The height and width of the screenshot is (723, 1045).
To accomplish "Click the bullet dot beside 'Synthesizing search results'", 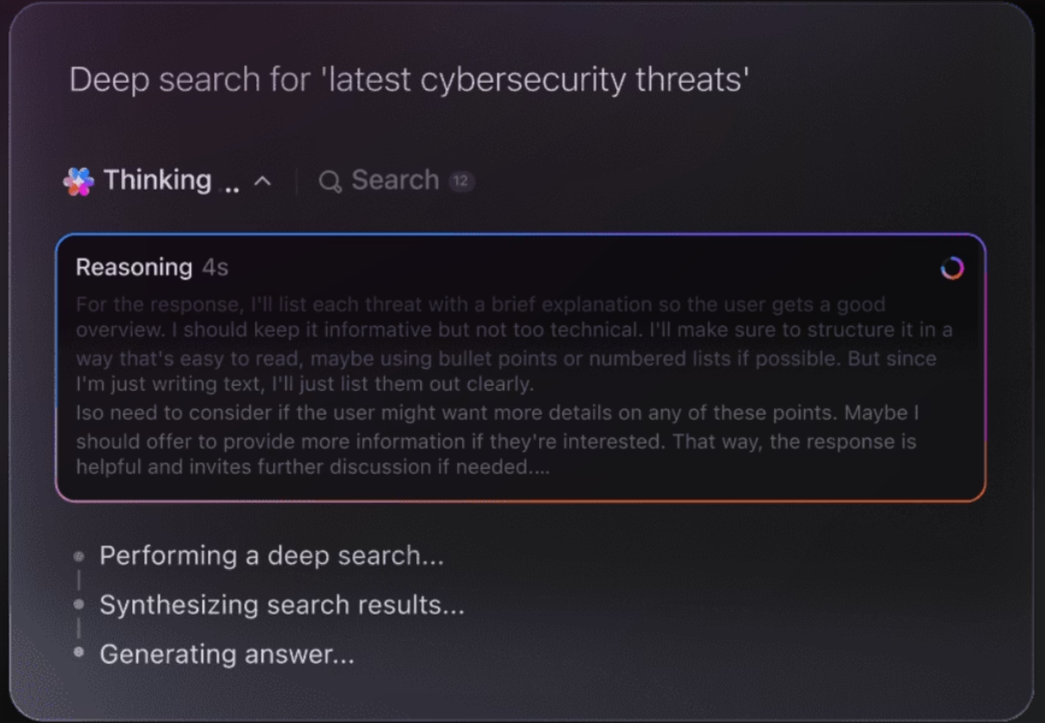I will click(x=76, y=605).
